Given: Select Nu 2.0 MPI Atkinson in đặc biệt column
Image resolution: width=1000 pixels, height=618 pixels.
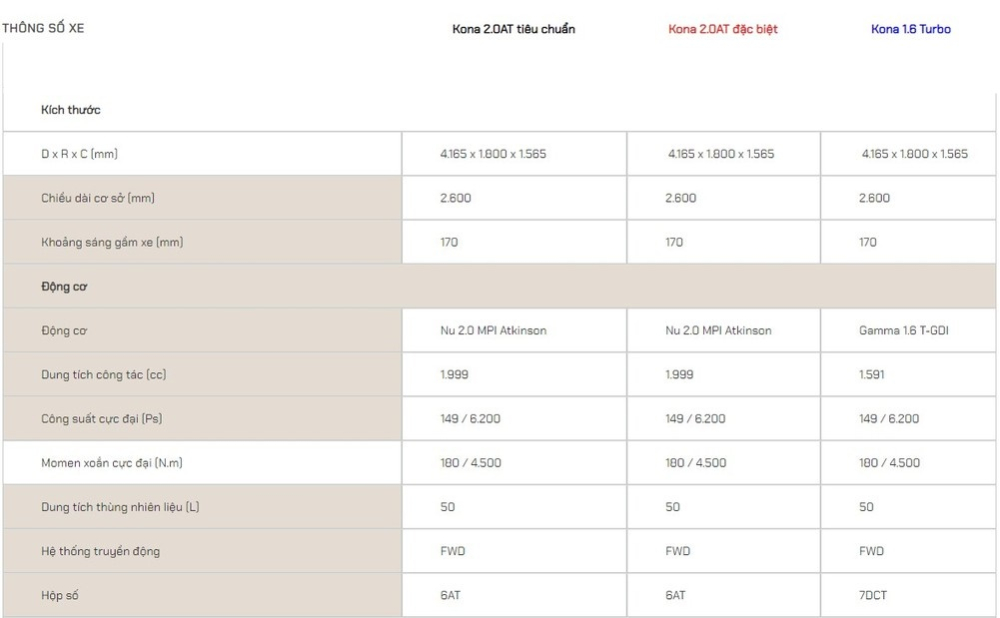Looking at the screenshot, I should coord(718,330).
